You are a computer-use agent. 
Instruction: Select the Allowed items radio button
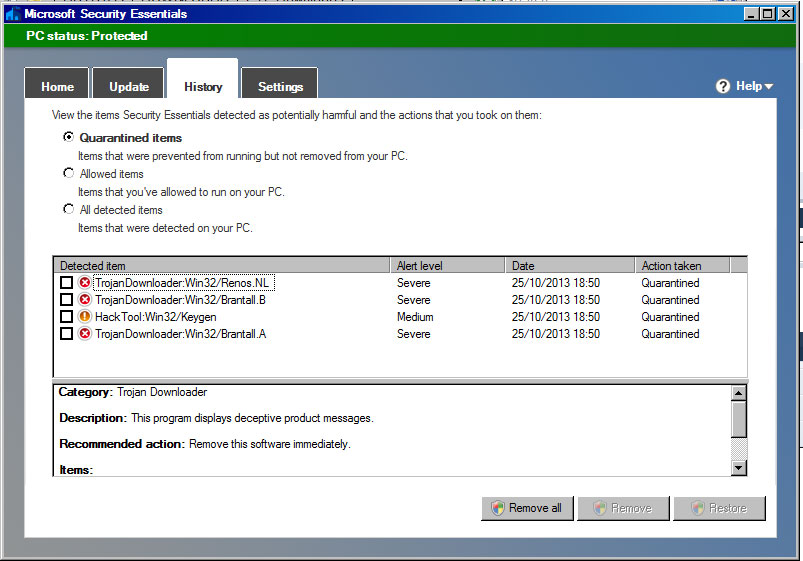click(x=69, y=173)
